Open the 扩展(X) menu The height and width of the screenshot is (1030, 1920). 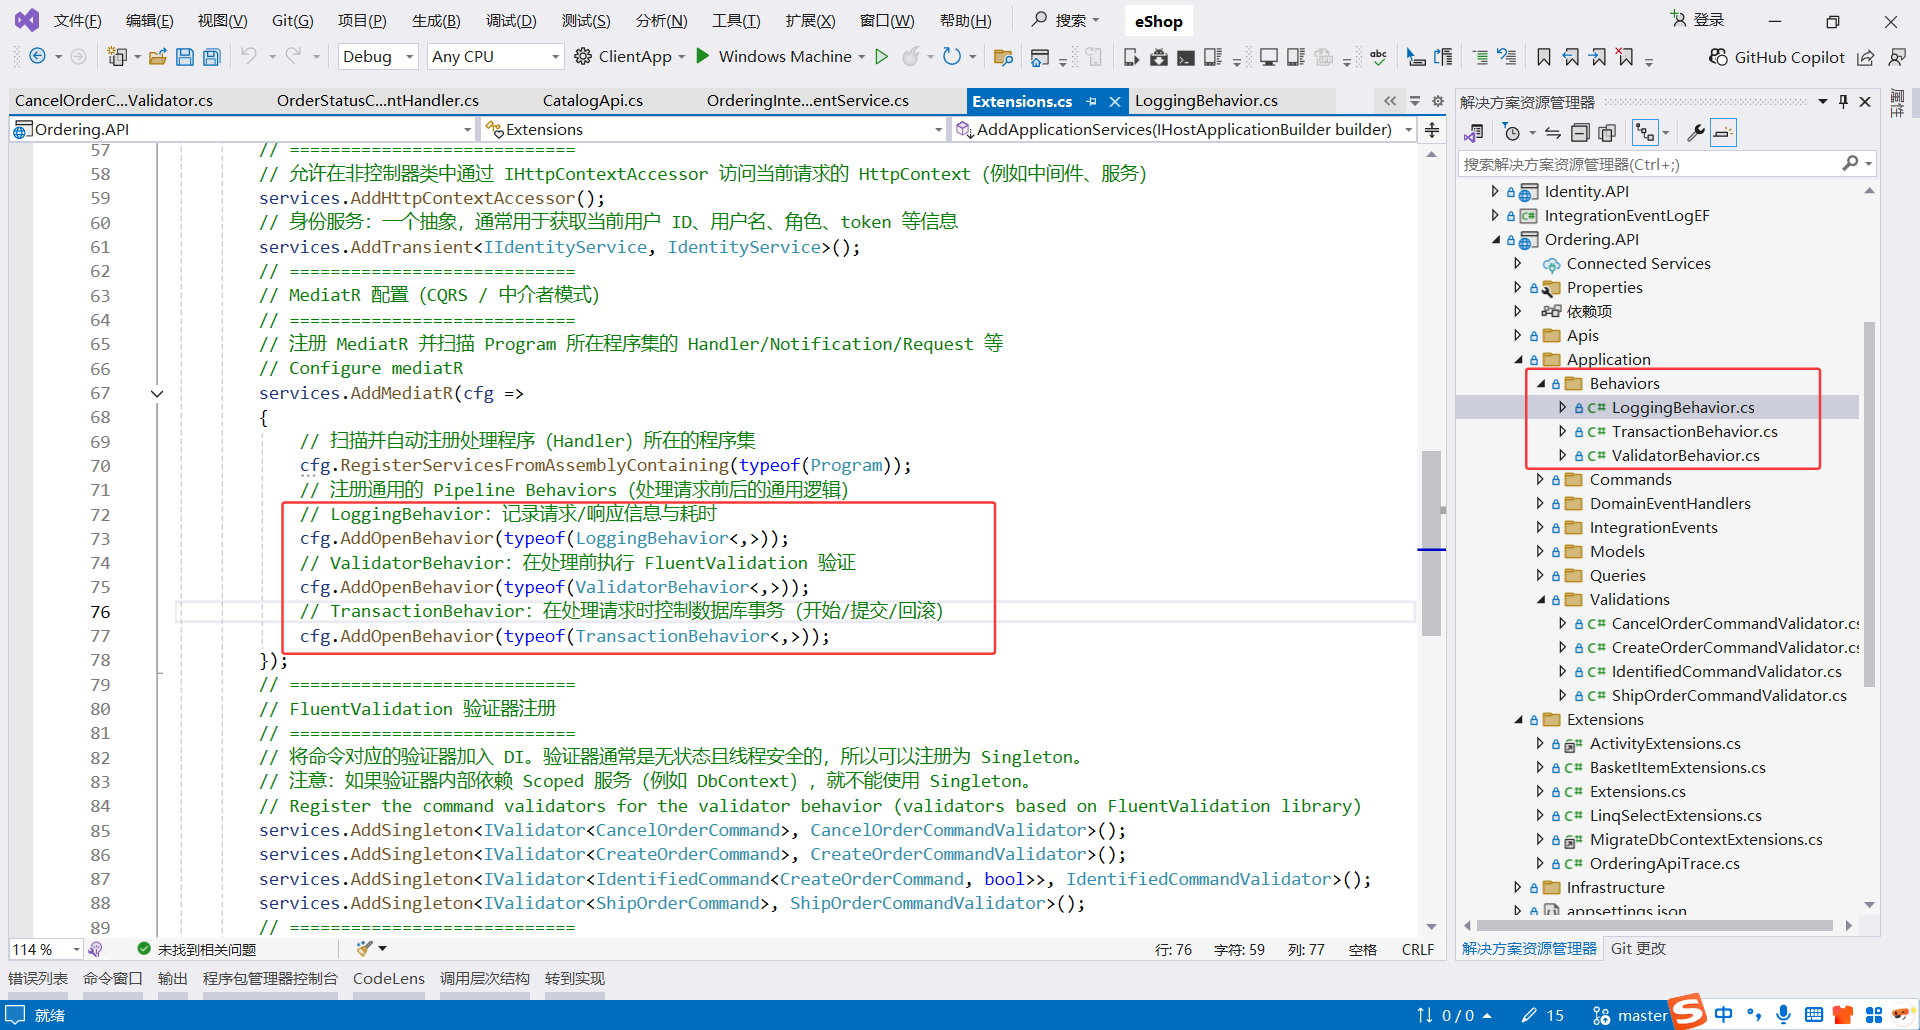[810, 21]
